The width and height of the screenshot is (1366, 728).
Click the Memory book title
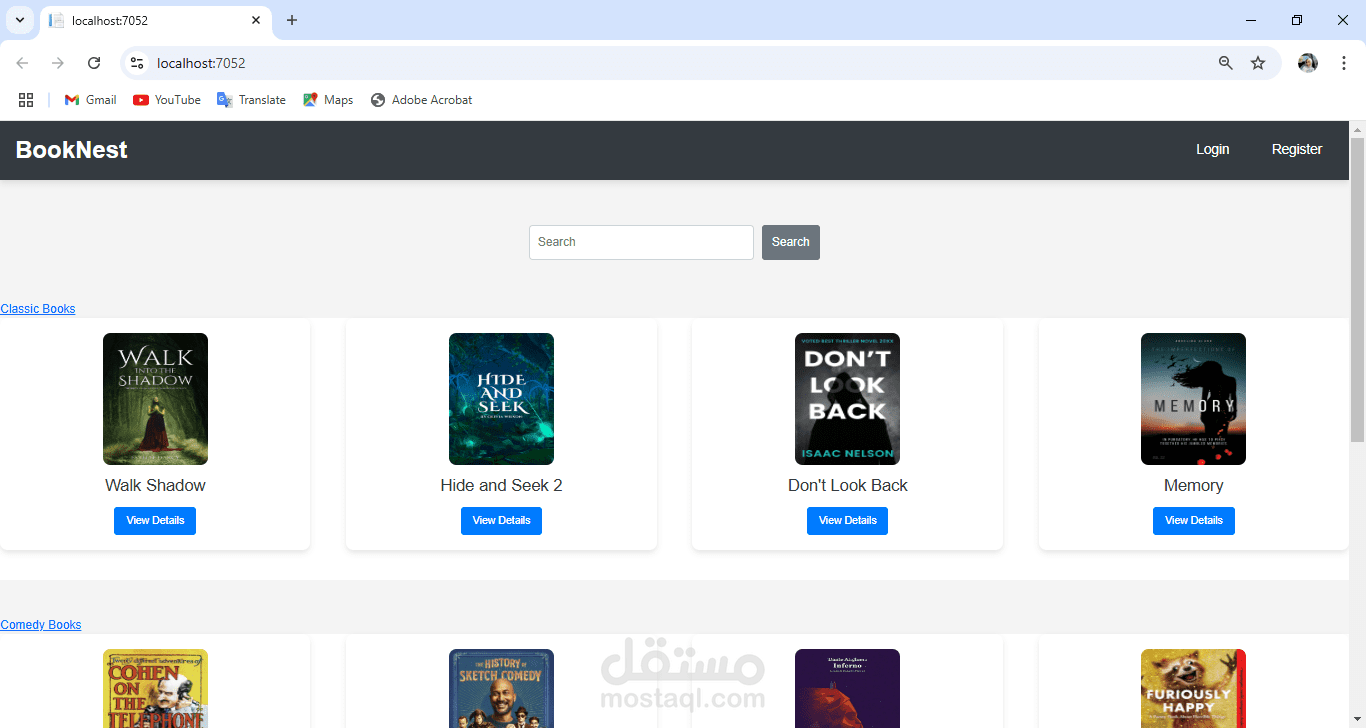(1194, 486)
